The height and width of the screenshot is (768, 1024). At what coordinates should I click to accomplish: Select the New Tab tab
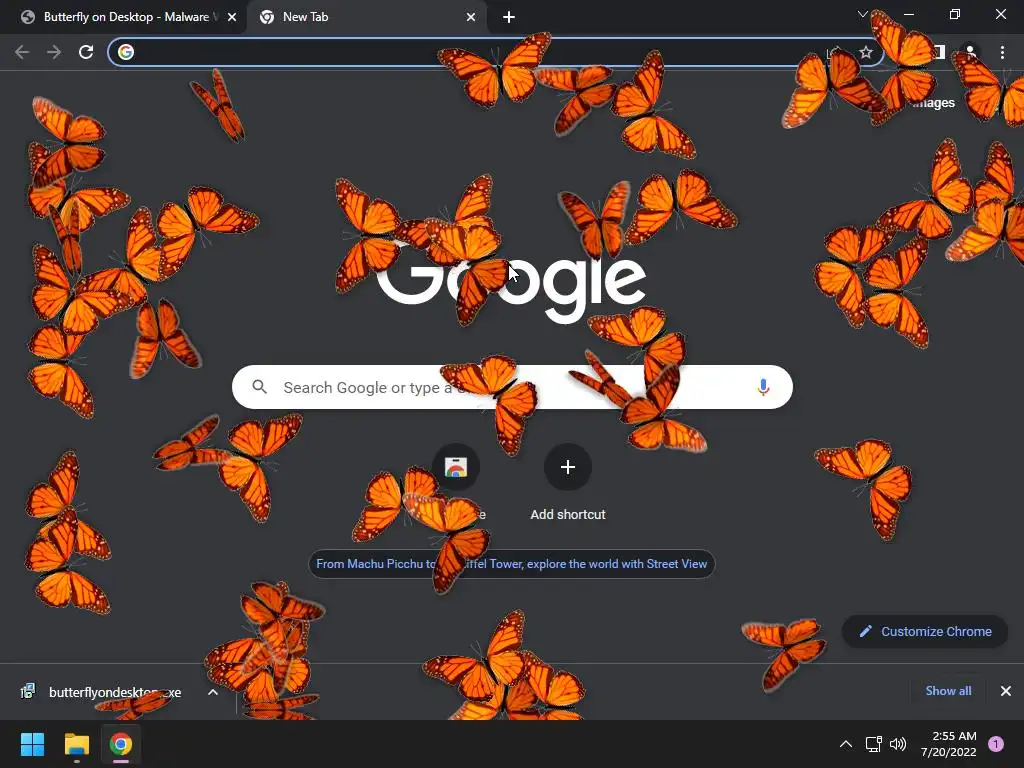[x=366, y=17]
